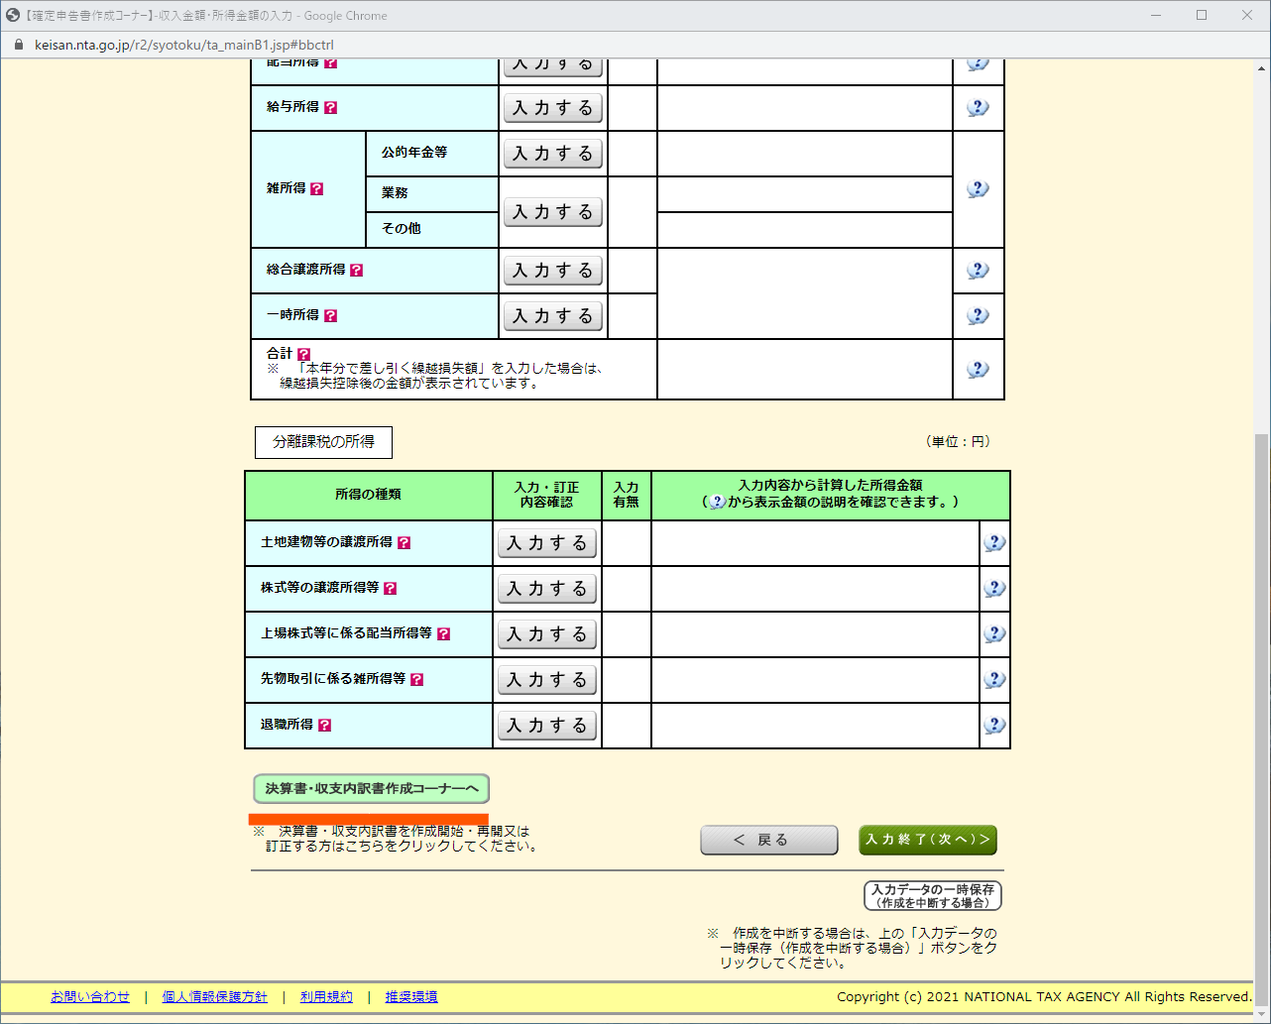Open the 推奨環境 footer link
This screenshot has width=1271, height=1024.
(411, 997)
